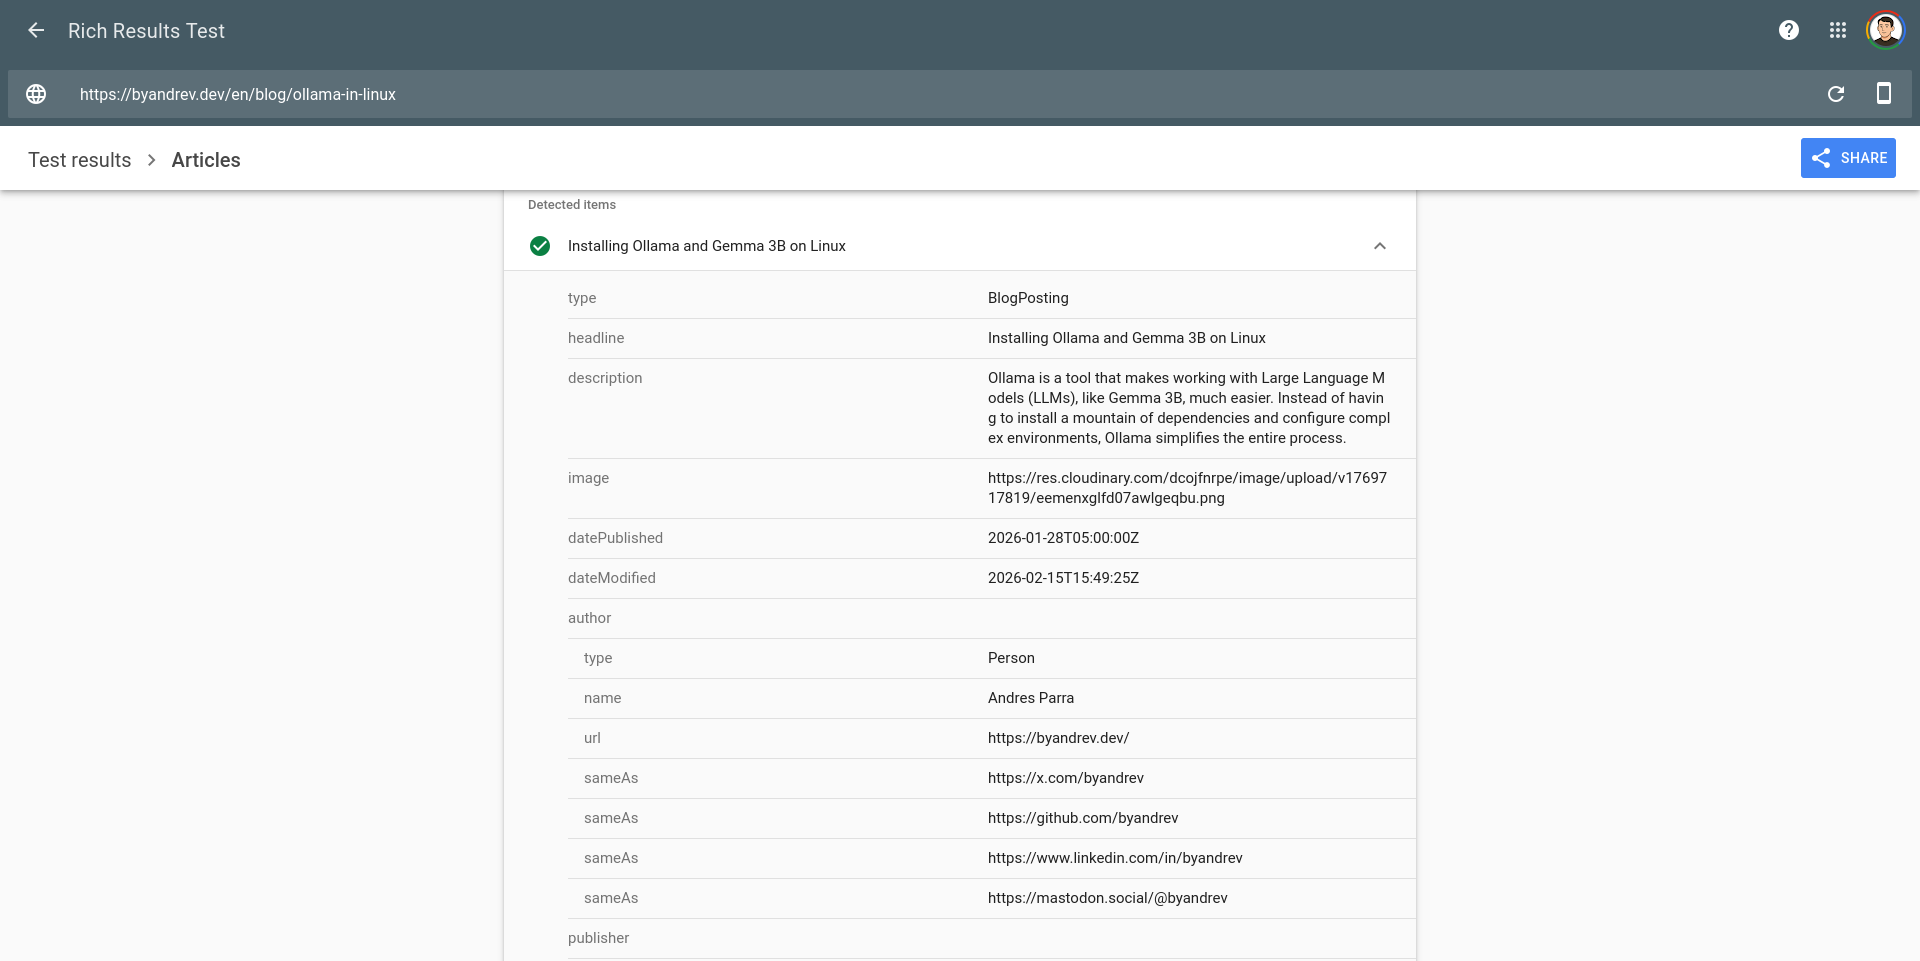Click the green valid checkmark icon
Viewport: 1920px width, 961px height.
[x=540, y=246]
